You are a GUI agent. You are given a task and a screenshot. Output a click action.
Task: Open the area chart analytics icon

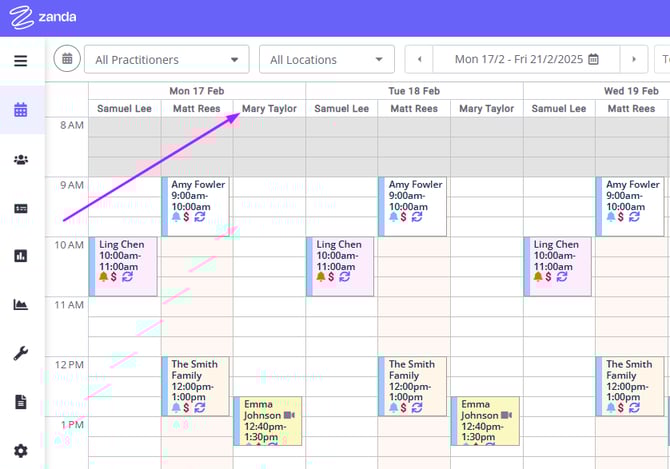(20, 305)
